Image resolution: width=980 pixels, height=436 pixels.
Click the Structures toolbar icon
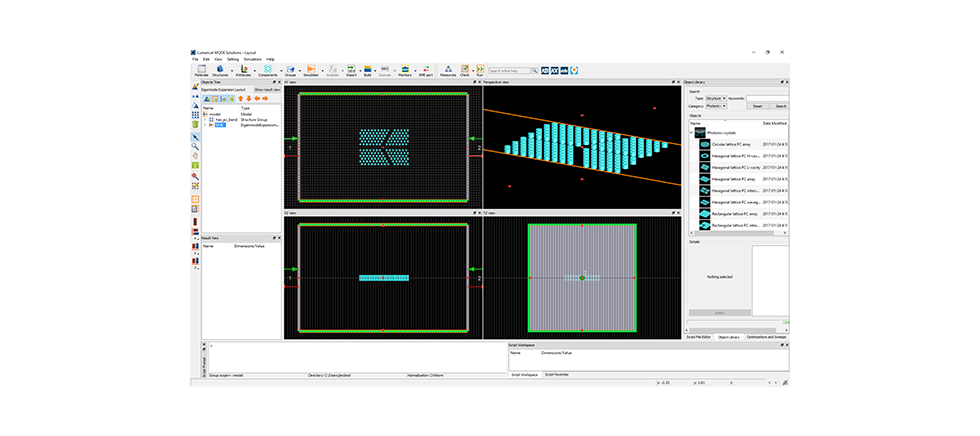click(x=221, y=69)
